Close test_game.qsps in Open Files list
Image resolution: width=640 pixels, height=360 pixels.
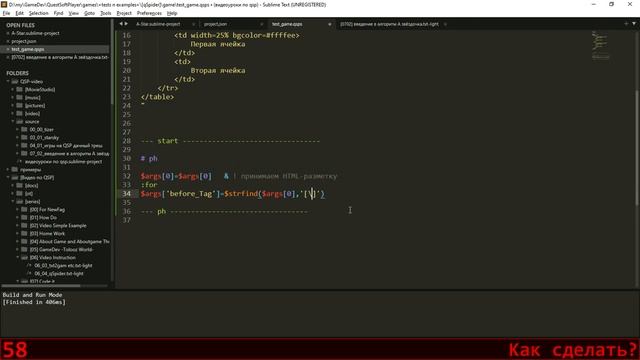click(x=8, y=49)
